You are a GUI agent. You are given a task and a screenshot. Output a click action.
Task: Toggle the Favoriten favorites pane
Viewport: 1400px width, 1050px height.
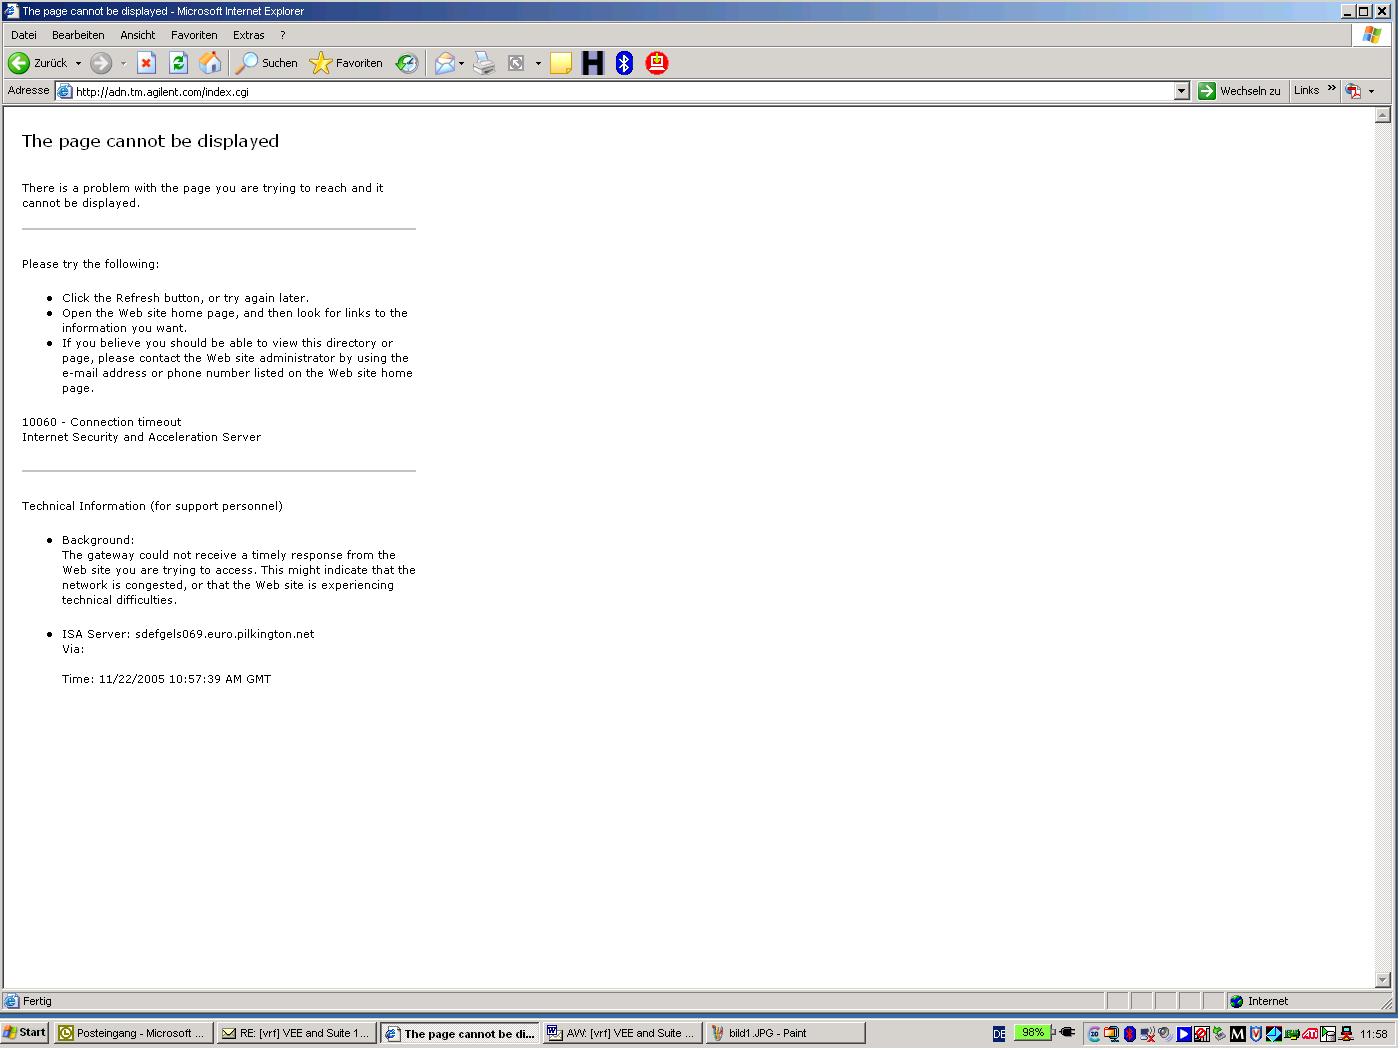pyautogui.click(x=346, y=63)
